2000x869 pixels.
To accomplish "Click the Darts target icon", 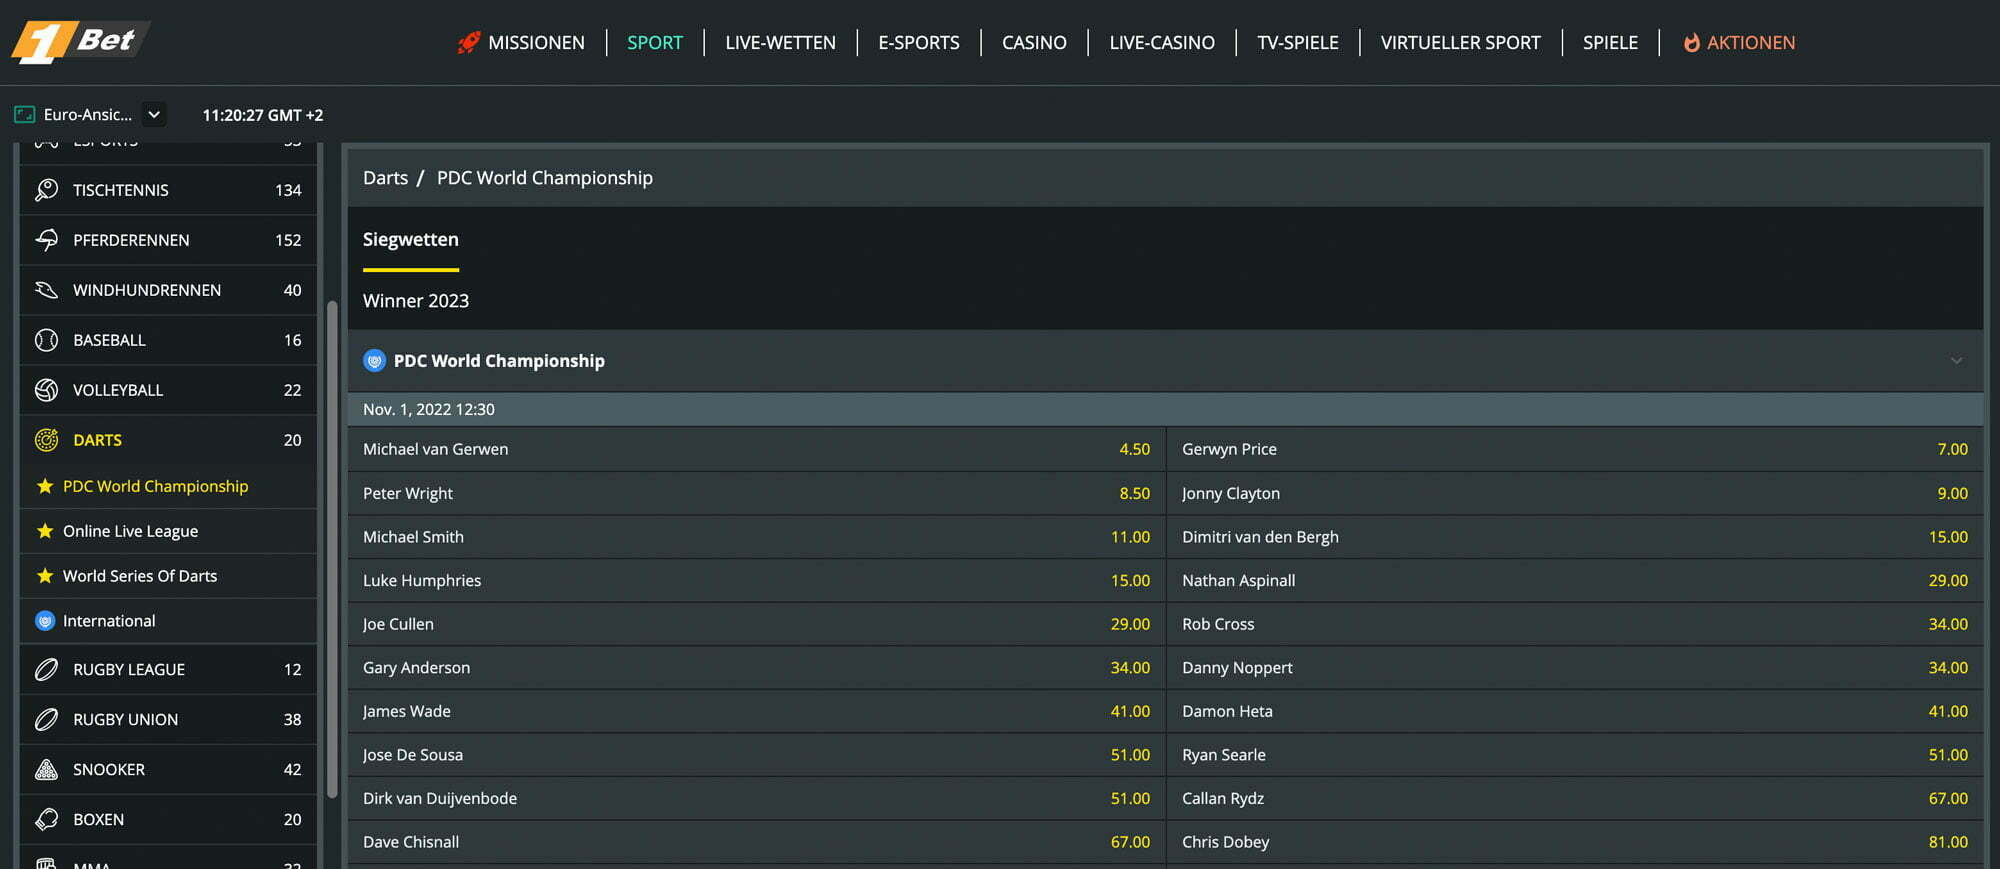I will click(46, 439).
